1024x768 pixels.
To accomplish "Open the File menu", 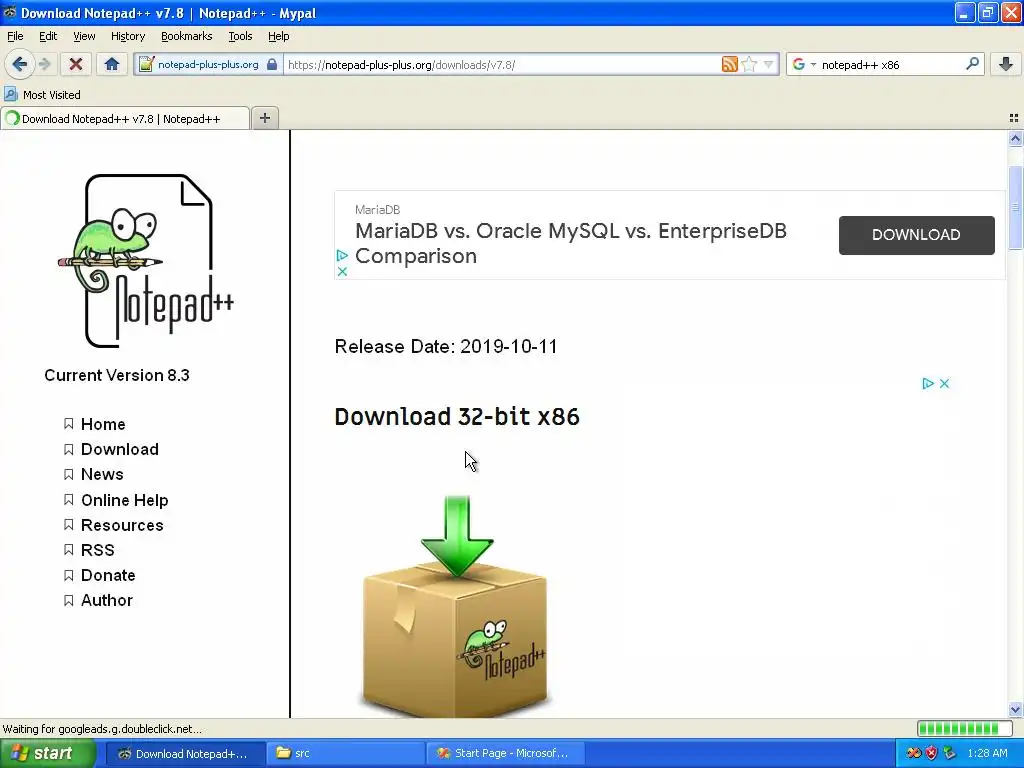I will click(15, 36).
